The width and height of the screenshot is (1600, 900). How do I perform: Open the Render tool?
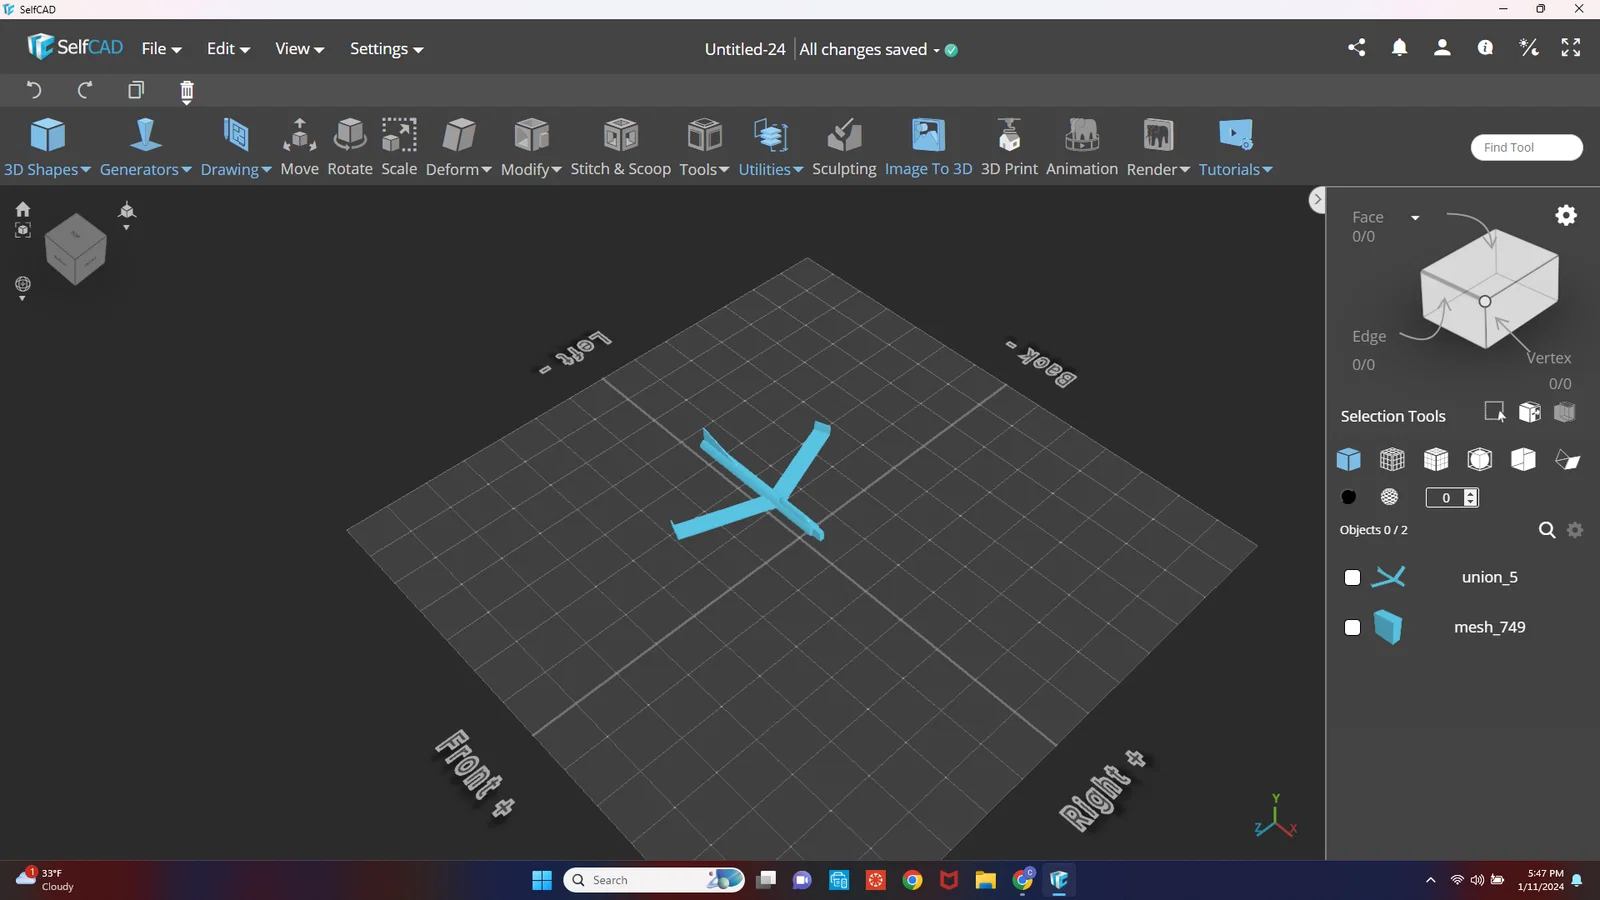[x=1158, y=135]
